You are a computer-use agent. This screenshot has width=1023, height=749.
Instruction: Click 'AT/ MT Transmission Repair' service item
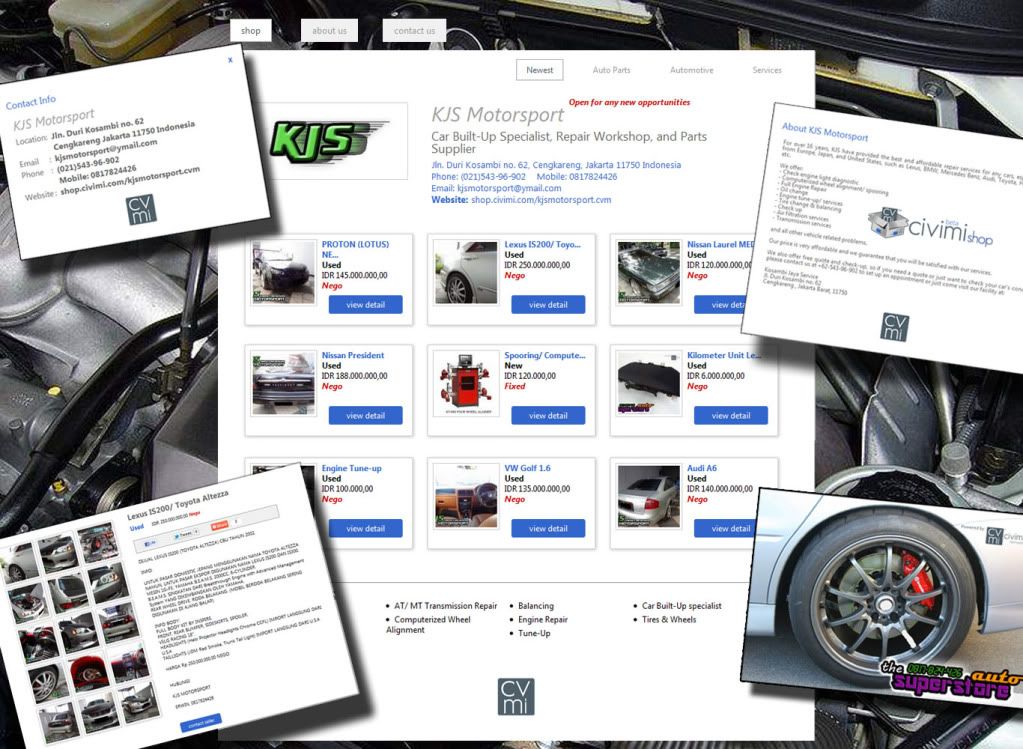click(x=445, y=605)
